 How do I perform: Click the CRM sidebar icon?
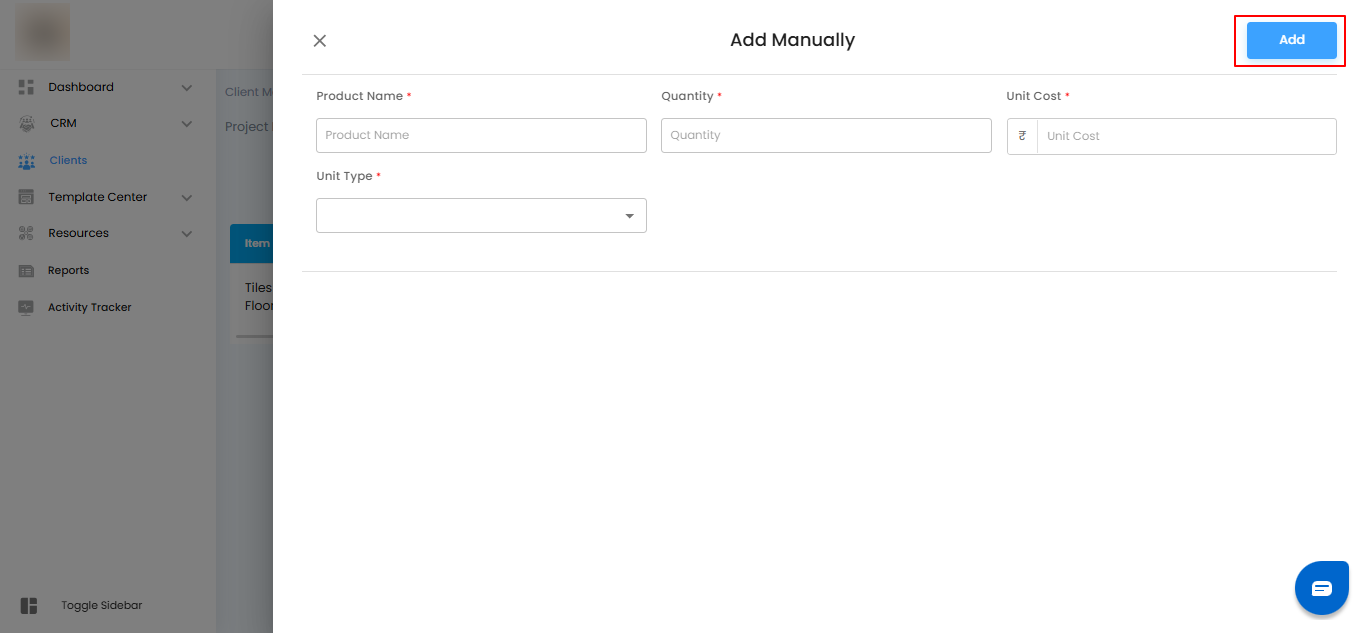[27, 124]
